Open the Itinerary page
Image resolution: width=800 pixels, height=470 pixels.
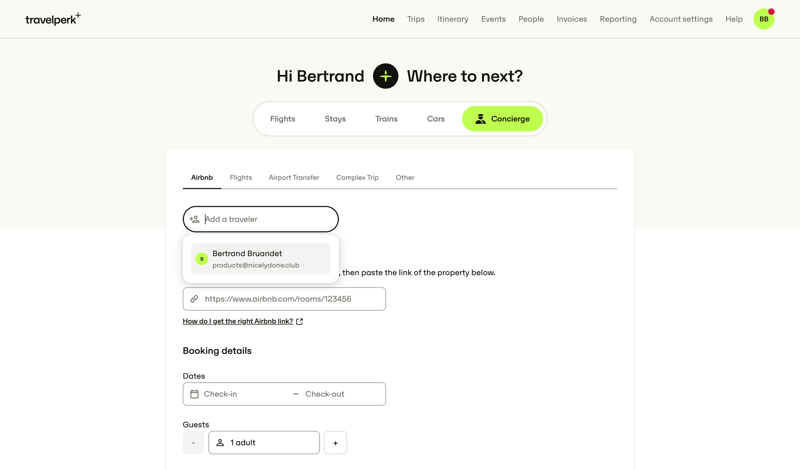[453, 19]
